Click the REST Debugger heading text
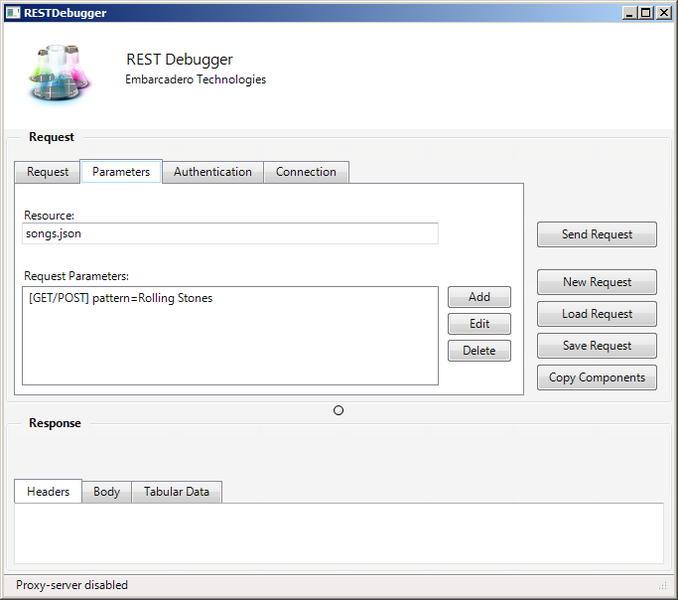The width and height of the screenshot is (678, 600). (179, 60)
